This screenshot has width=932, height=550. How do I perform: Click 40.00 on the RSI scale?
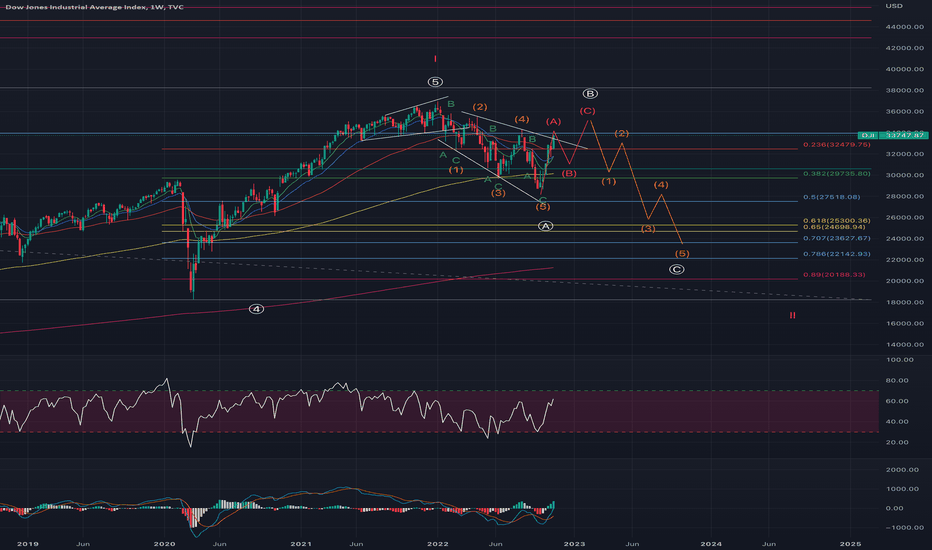(x=897, y=422)
